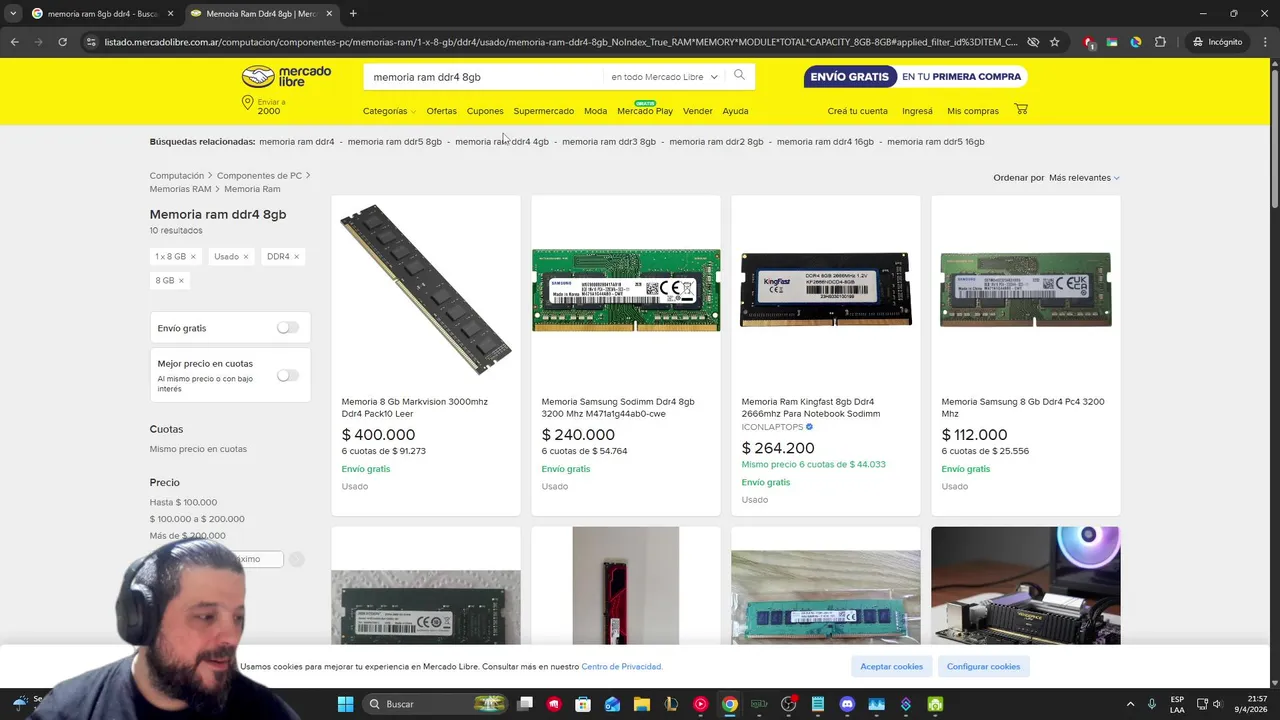Toggle the 'Mejor precio en cuotas' switch
The width and height of the screenshot is (1280, 720).
288,375
